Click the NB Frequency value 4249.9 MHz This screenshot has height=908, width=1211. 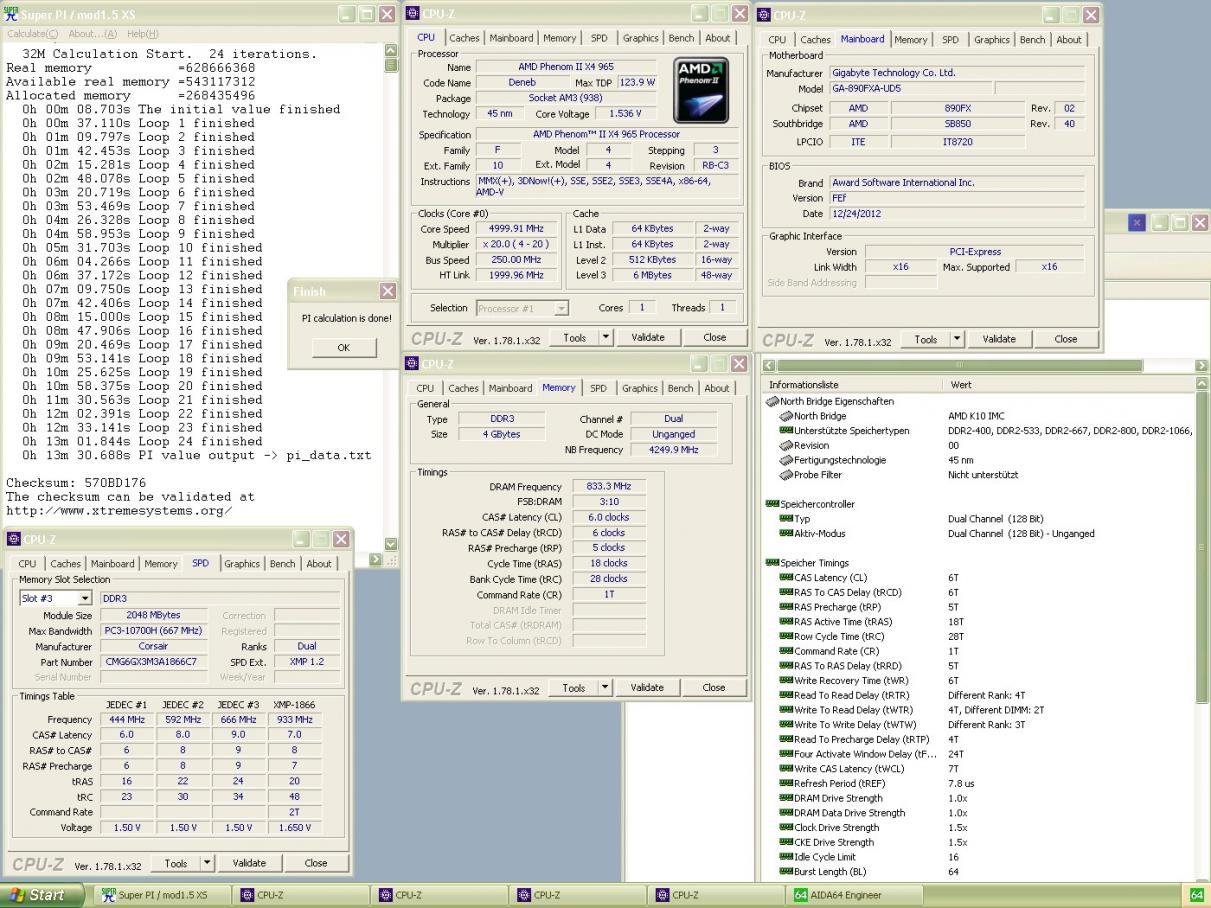tap(673, 450)
